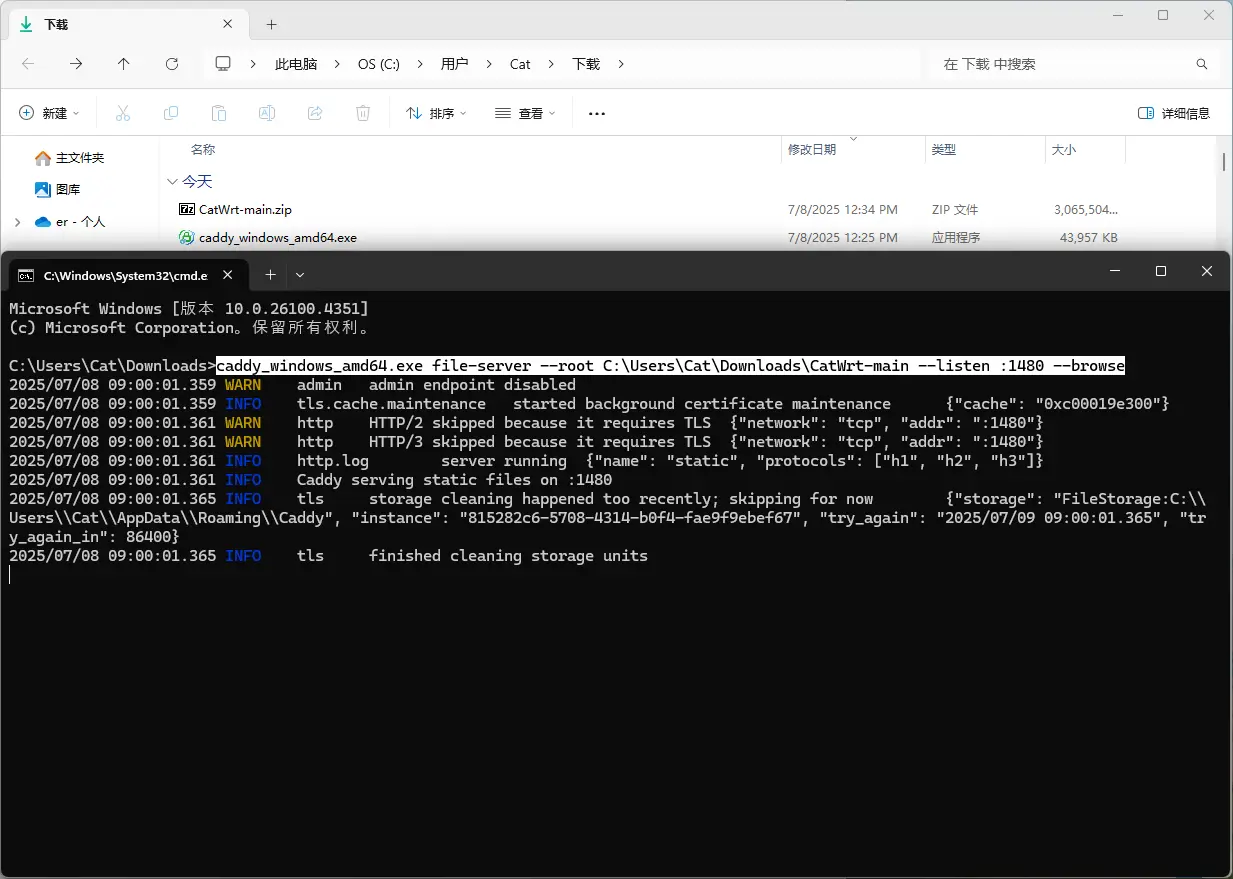Click '7/8/2025 12:34 PM' date cell
Image resolution: width=1233 pixels, height=879 pixels.
tap(843, 210)
